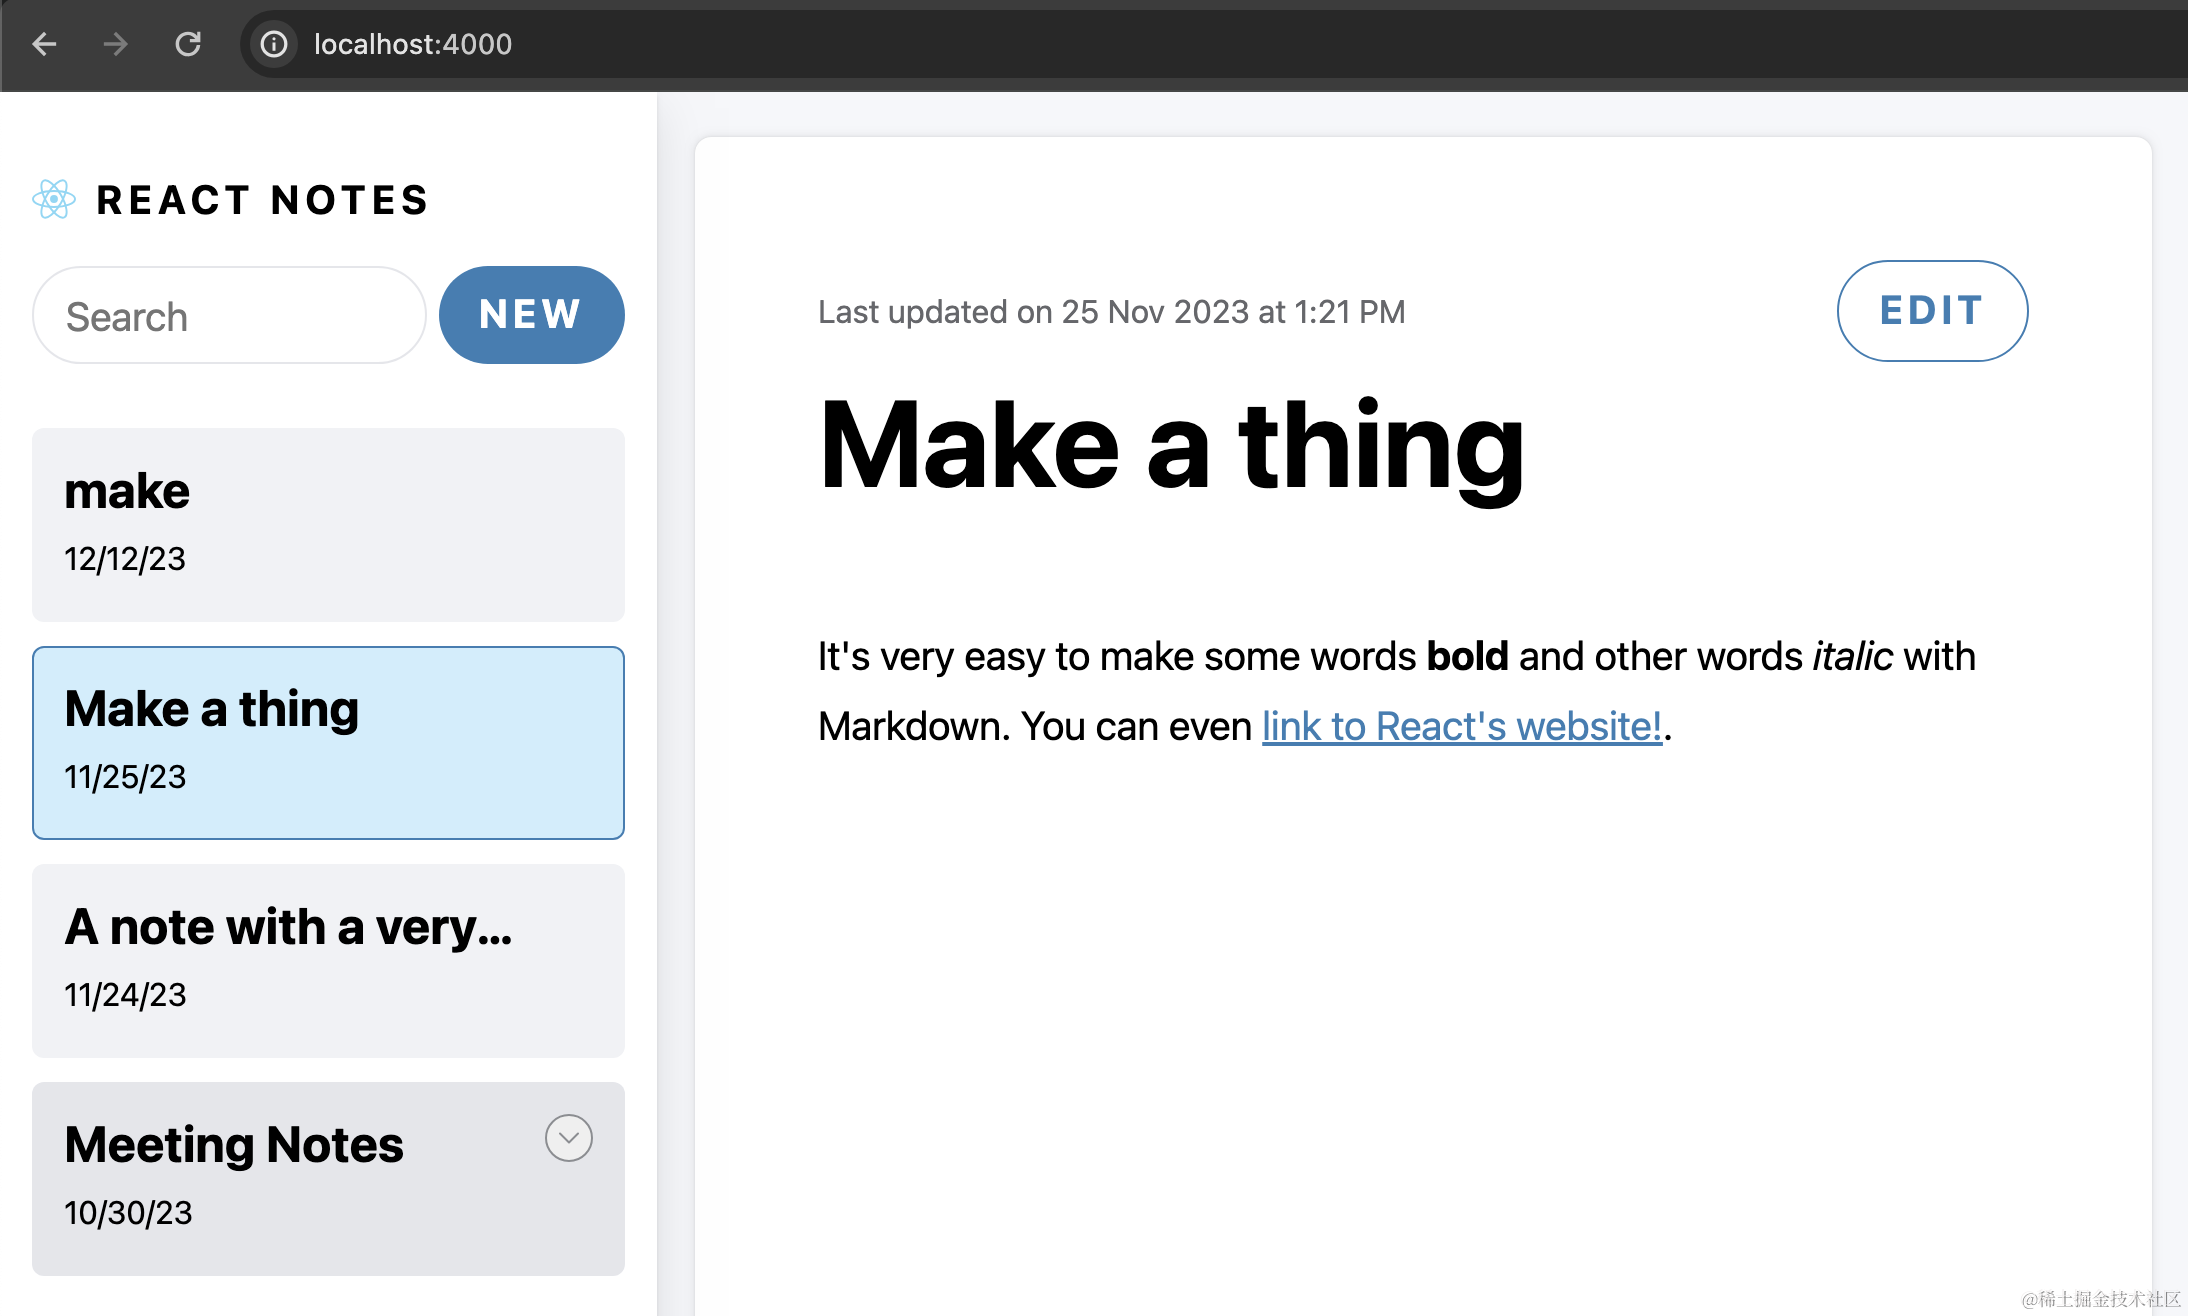The image size is (2188, 1316).
Task: Open the link to React's website
Action: coord(1461,727)
